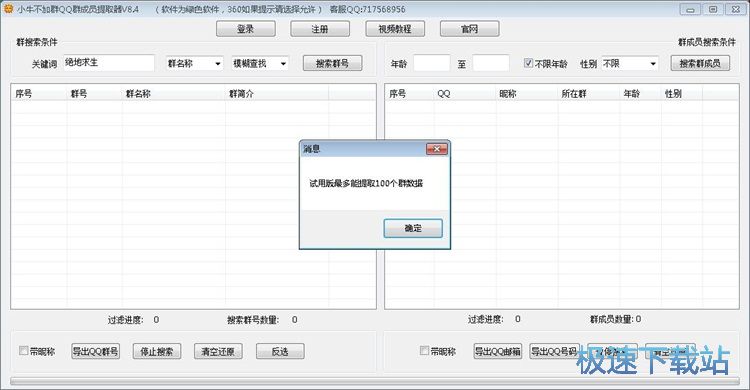The height and width of the screenshot is (390, 750).
Task: Maximize the main application window
Action: [x=713, y=9]
